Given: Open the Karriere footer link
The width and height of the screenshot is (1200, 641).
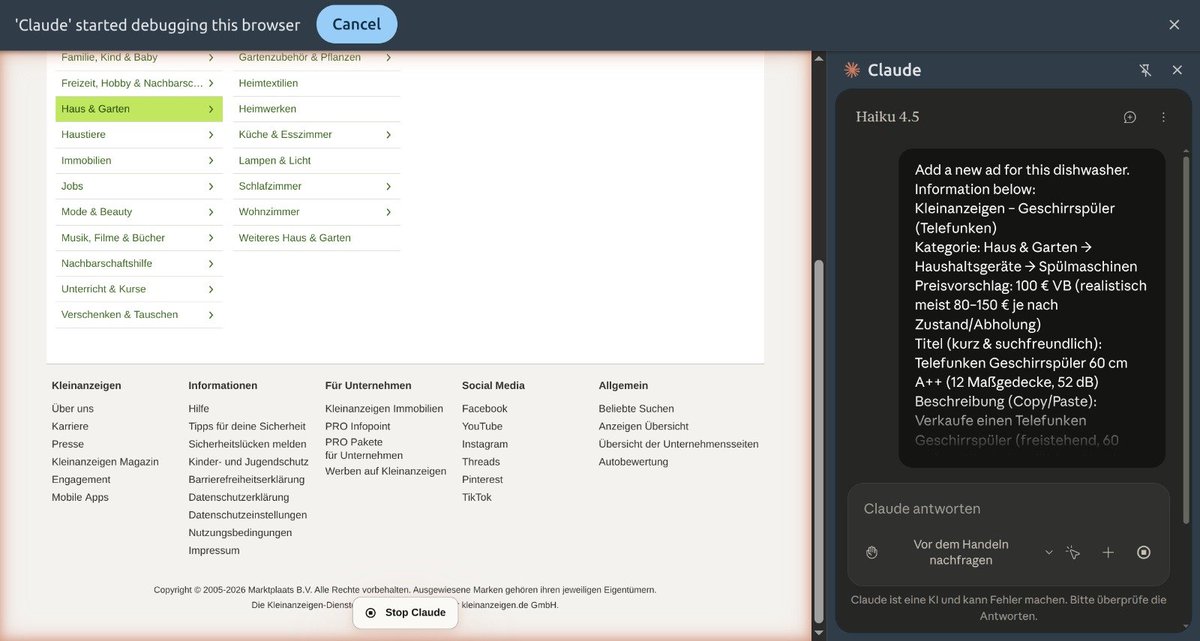Looking at the screenshot, I should (x=70, y=426).
